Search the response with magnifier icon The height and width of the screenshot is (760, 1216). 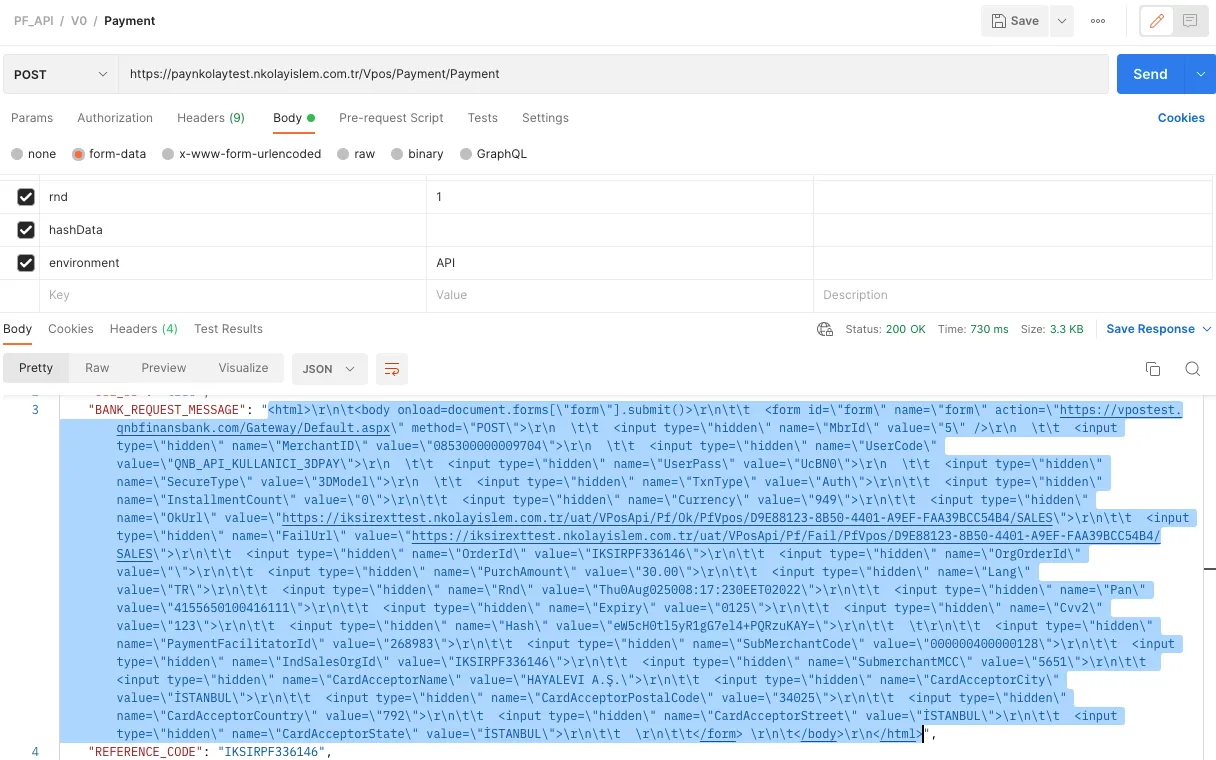[x=1192, y=369]
